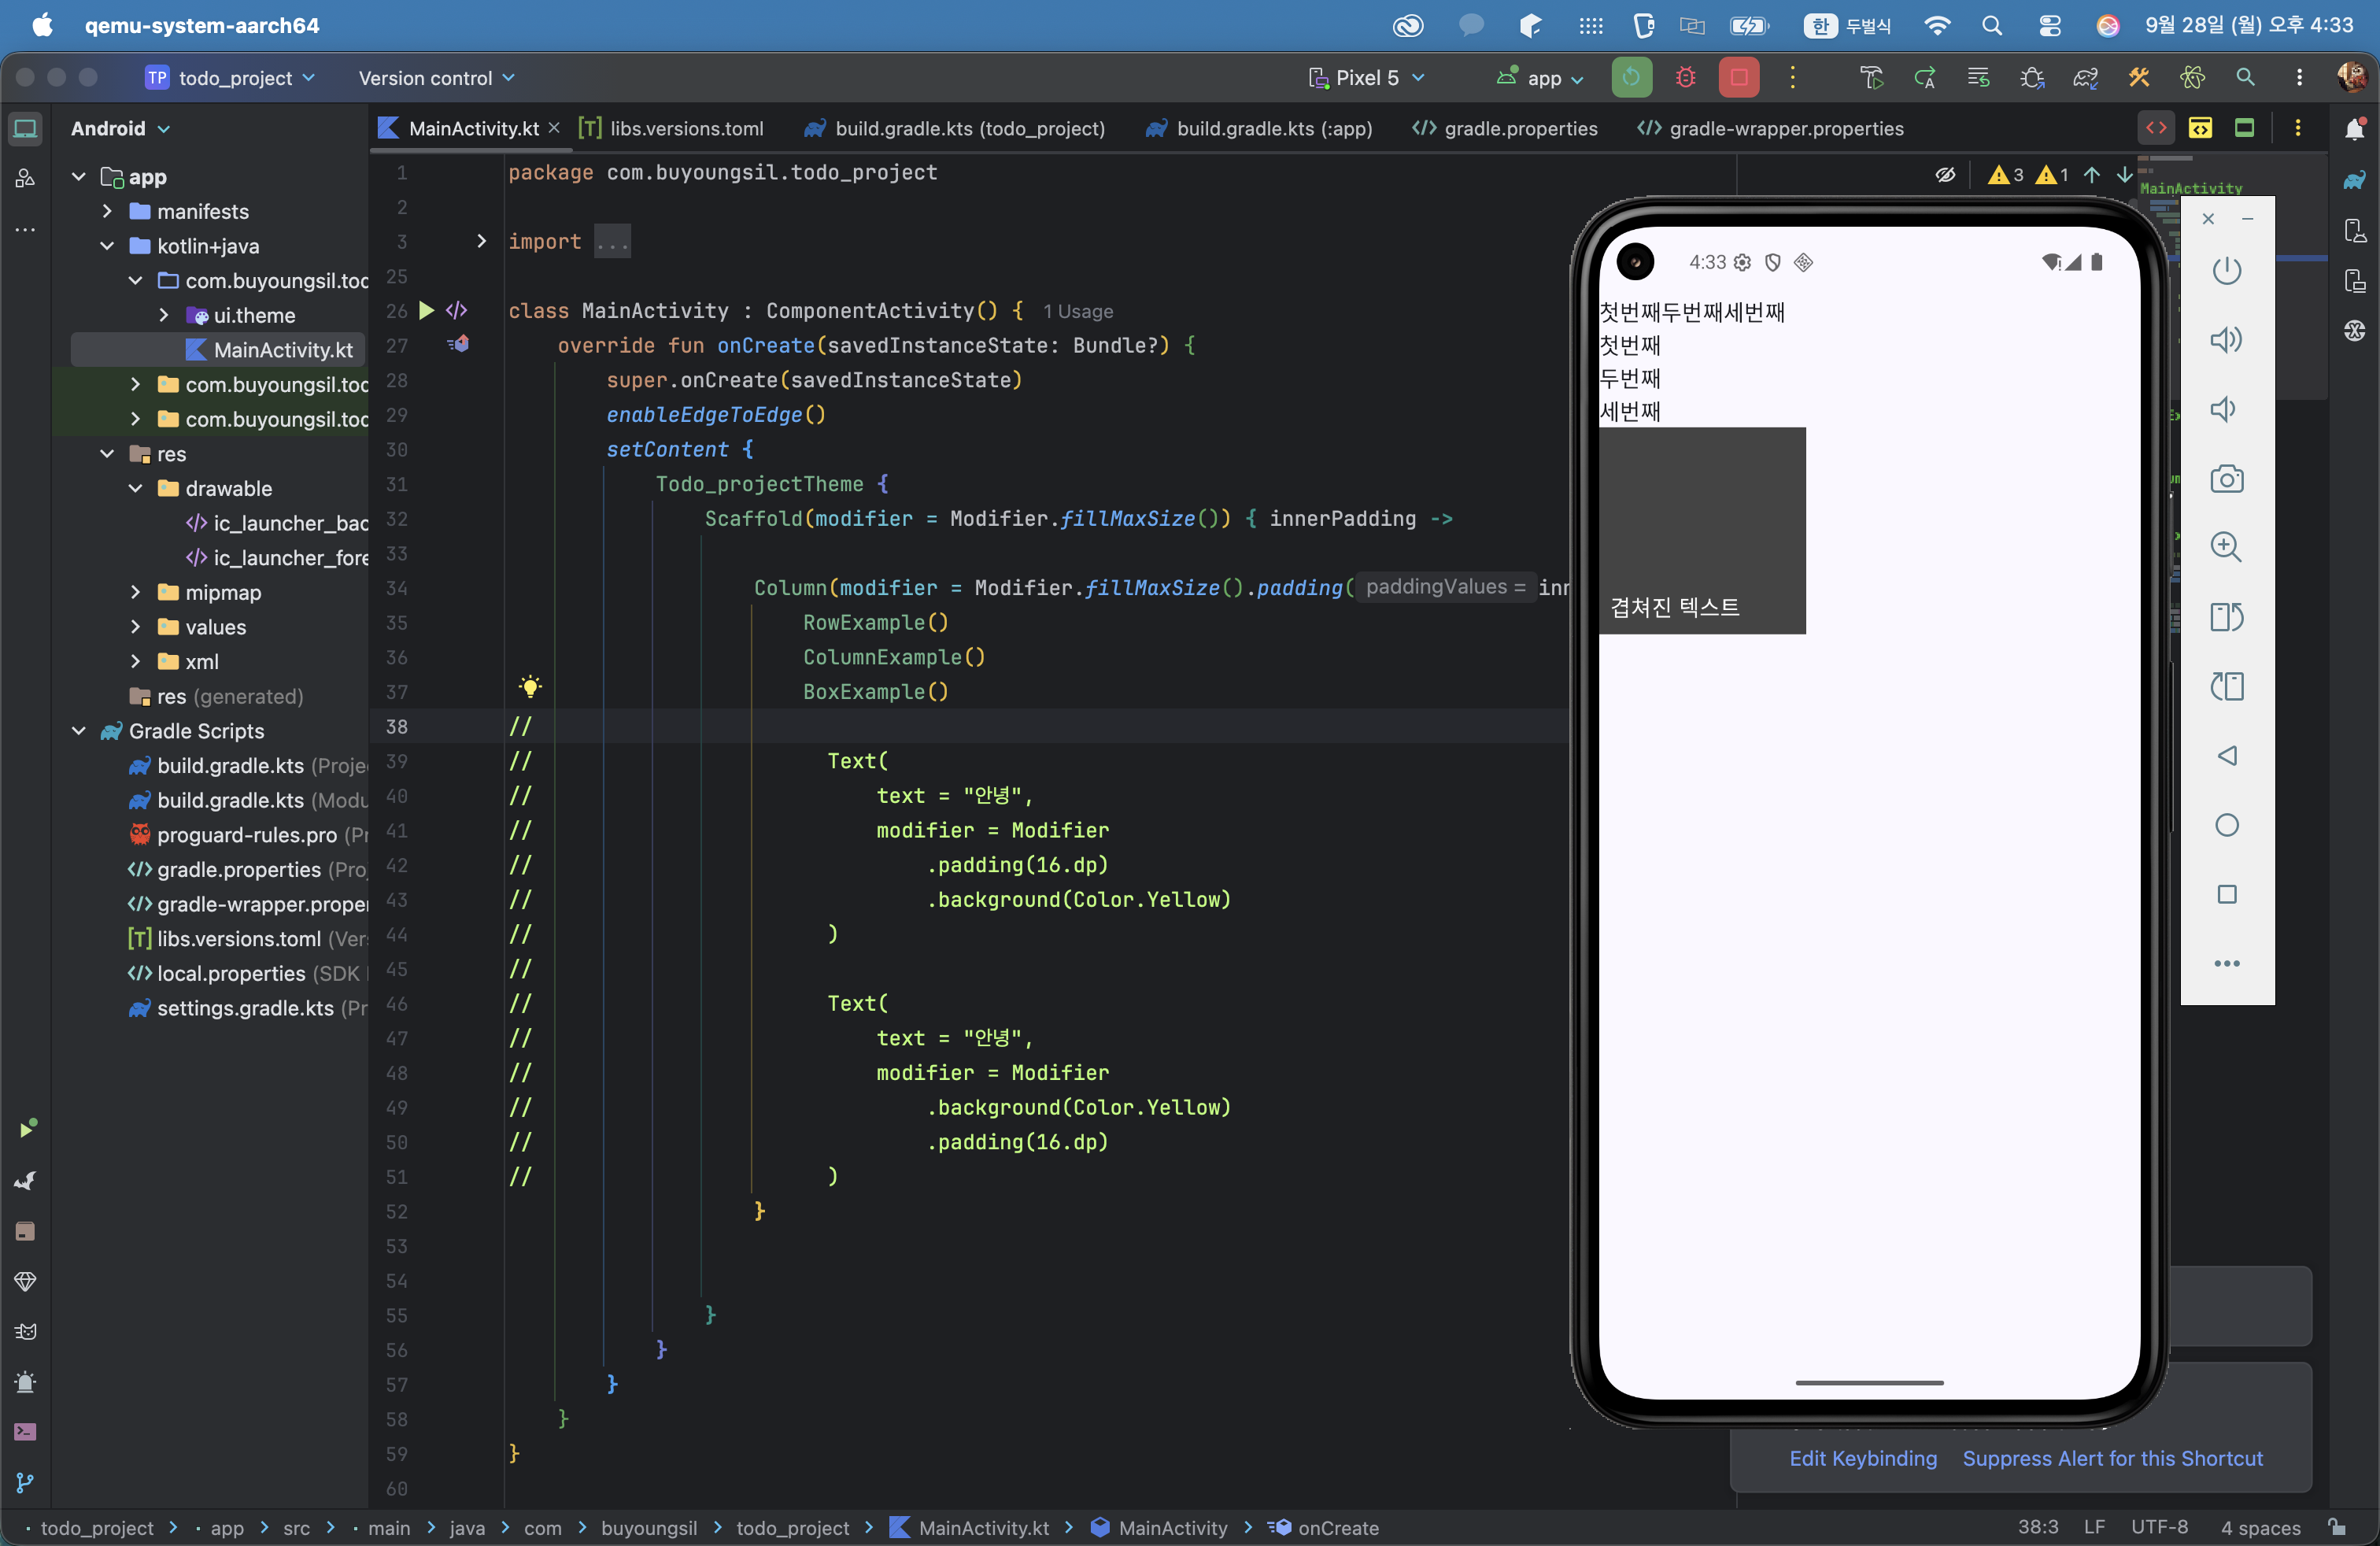Open emulator extended controls three dots
The width and height of the screenshot is (2380, 1546).
click(x=2226, y=963)
